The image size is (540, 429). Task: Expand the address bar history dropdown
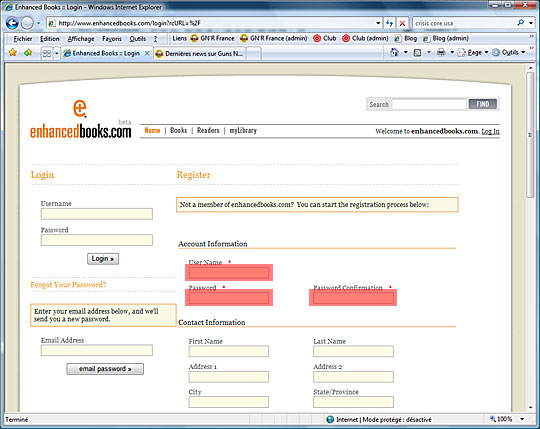pos(378,23)
